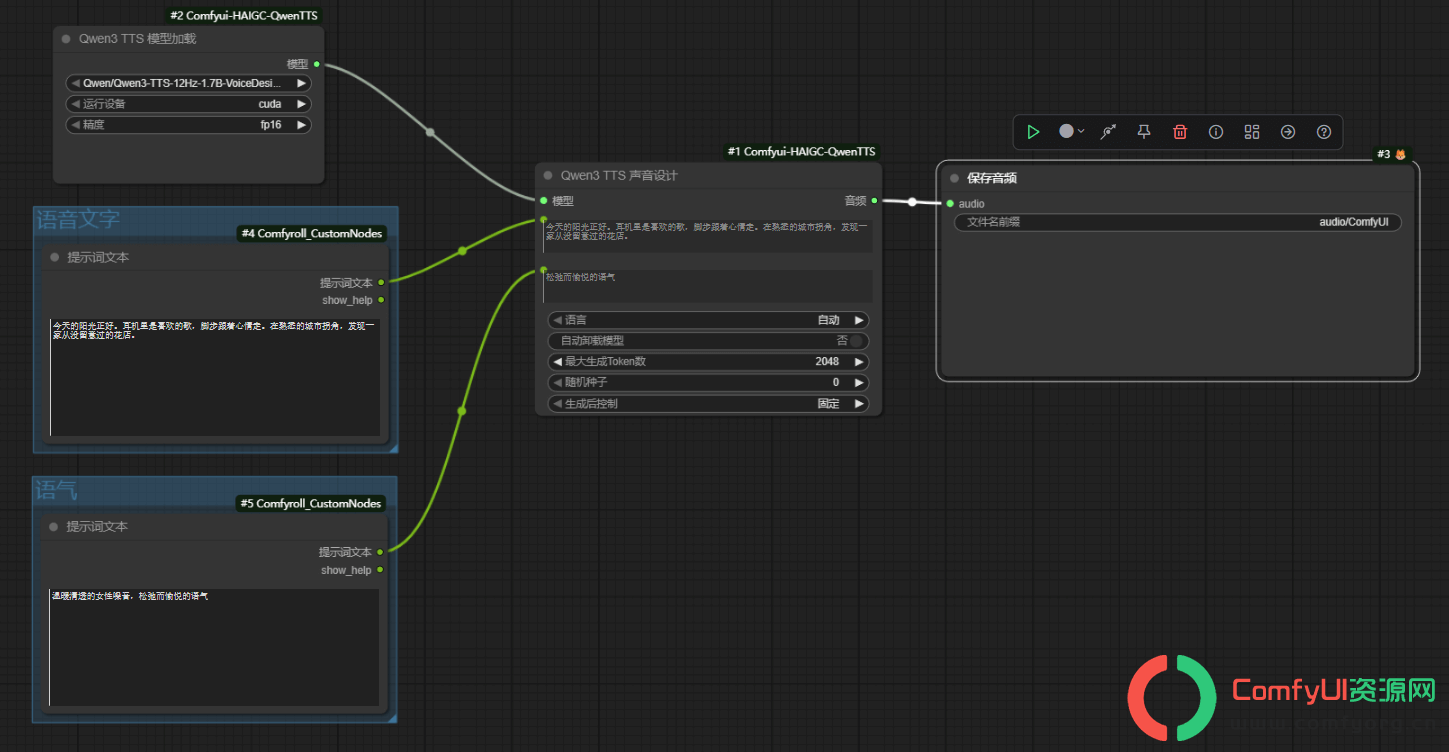Click the fox badge icon next to #3
Screen dimensions: 1449x752
pyautogui.click(x=1401, y=154)
